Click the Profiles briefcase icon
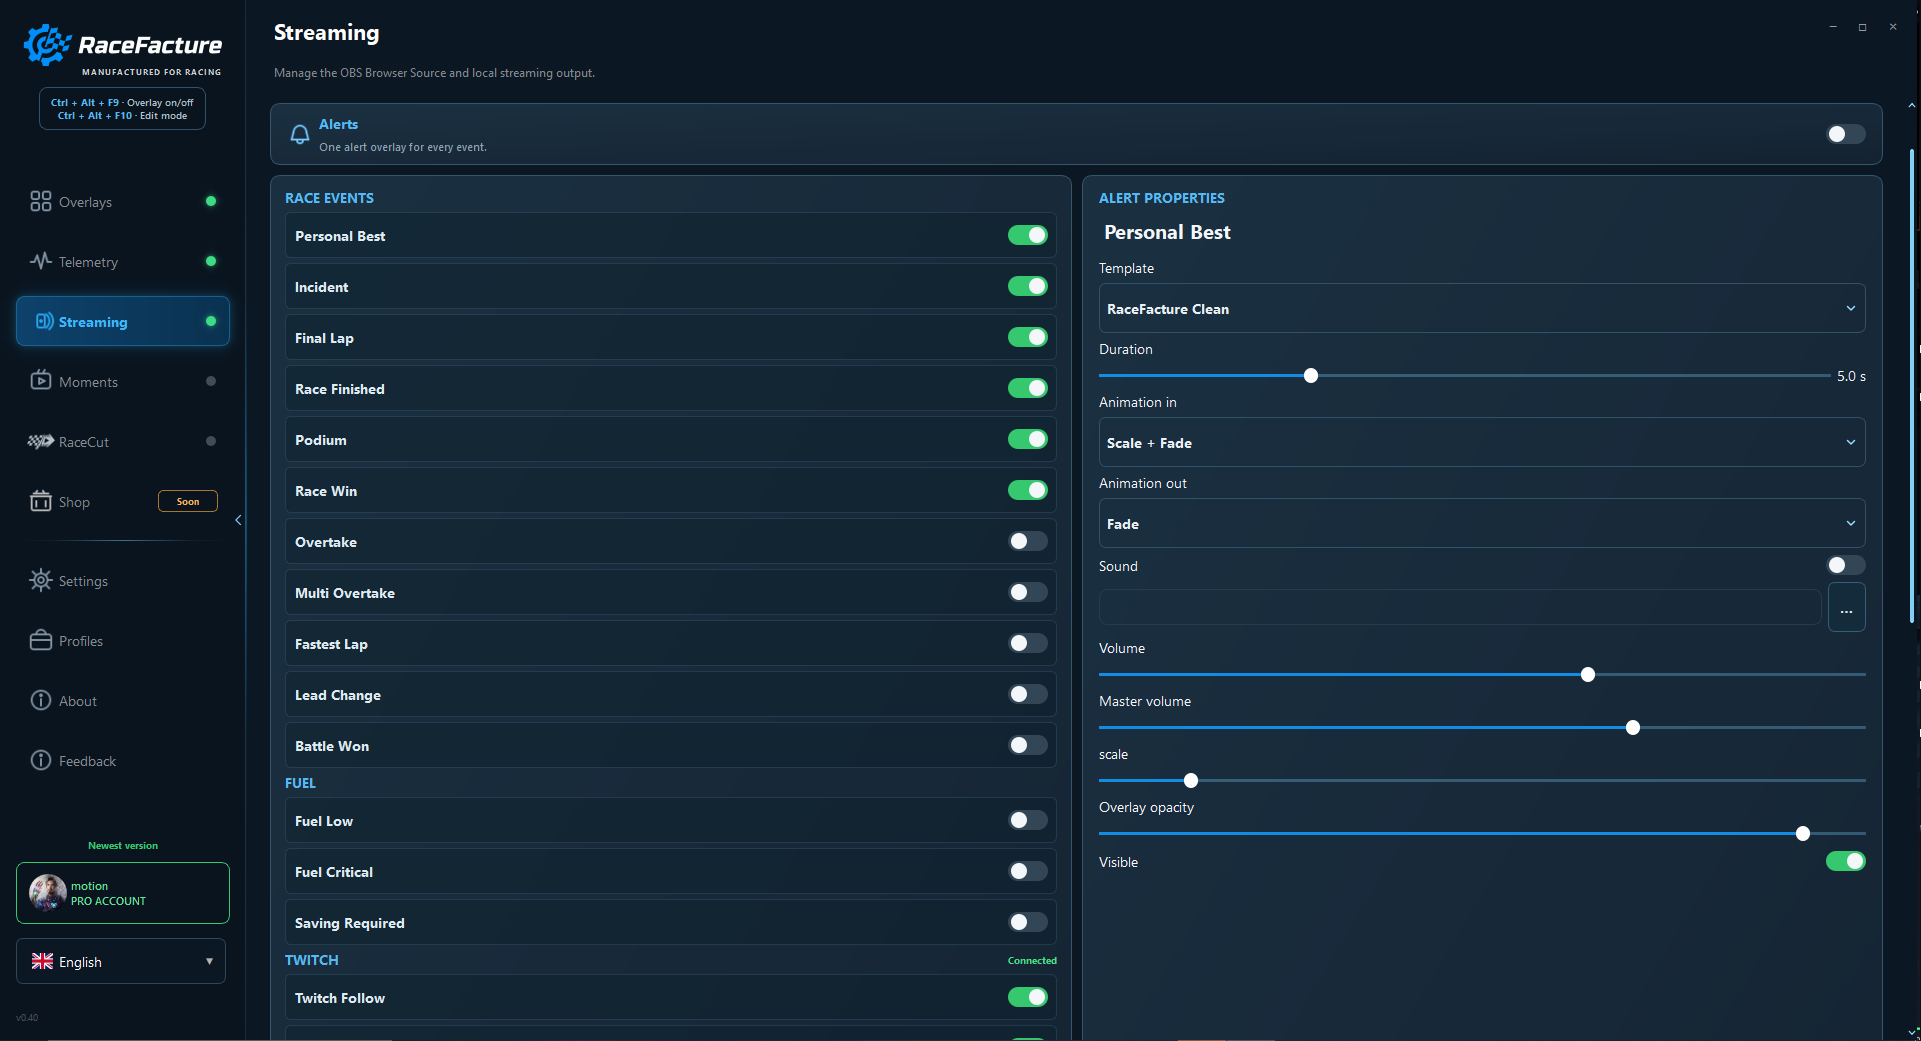Viewport: 1921px width, 1041px height. [40, 640]
